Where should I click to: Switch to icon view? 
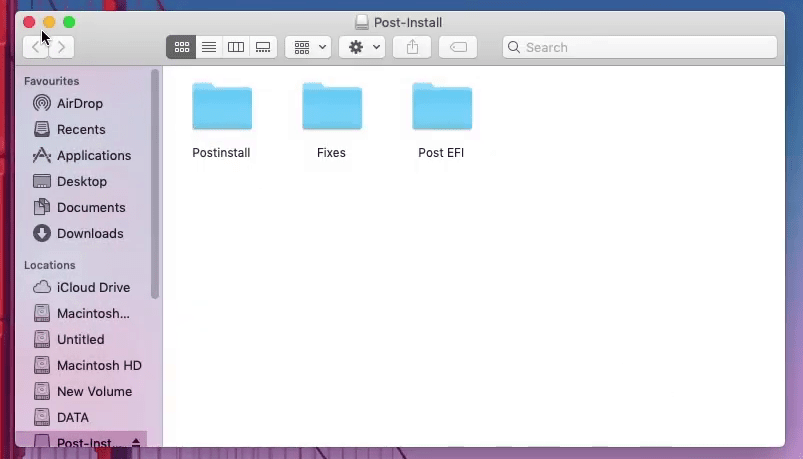[x=181, y=47]
